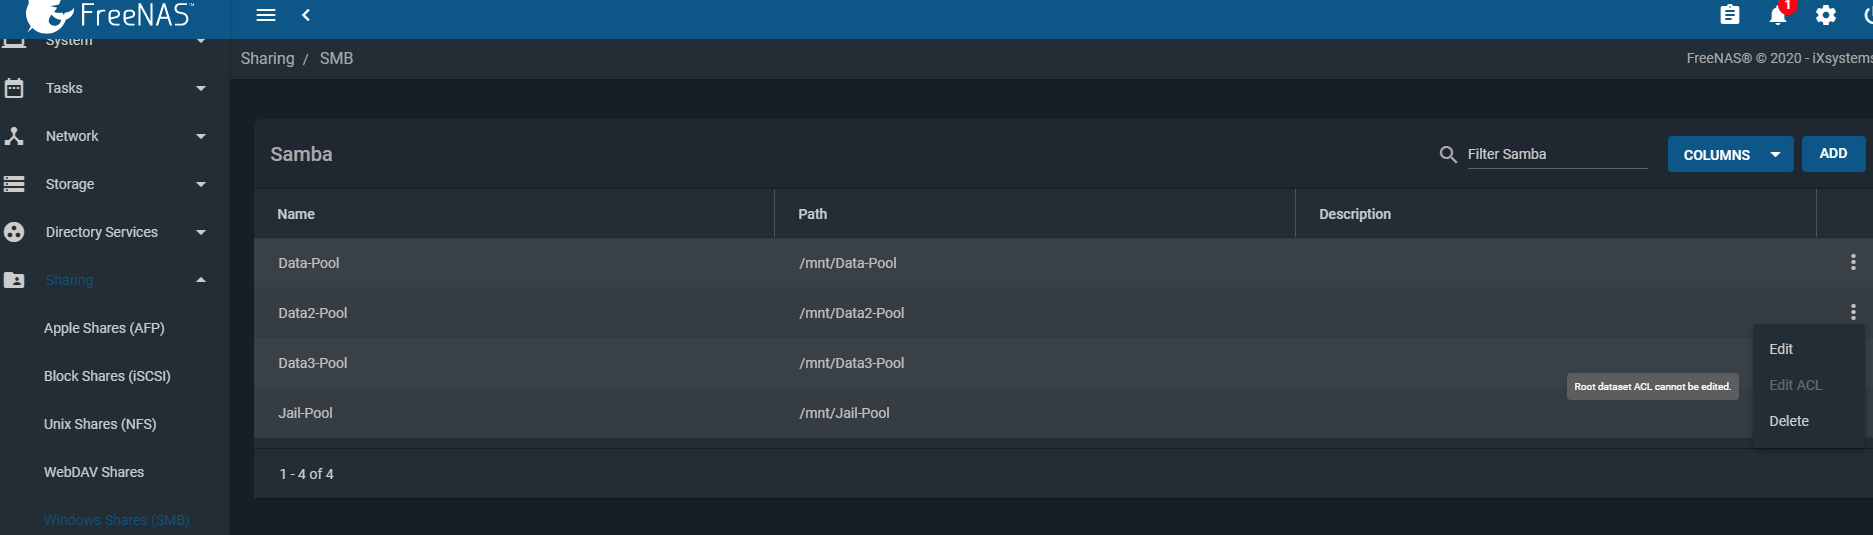The image size is (1873, 535).
Task: Collapse sidebar with the left chevron icon
Action: [x=306, y=15]
